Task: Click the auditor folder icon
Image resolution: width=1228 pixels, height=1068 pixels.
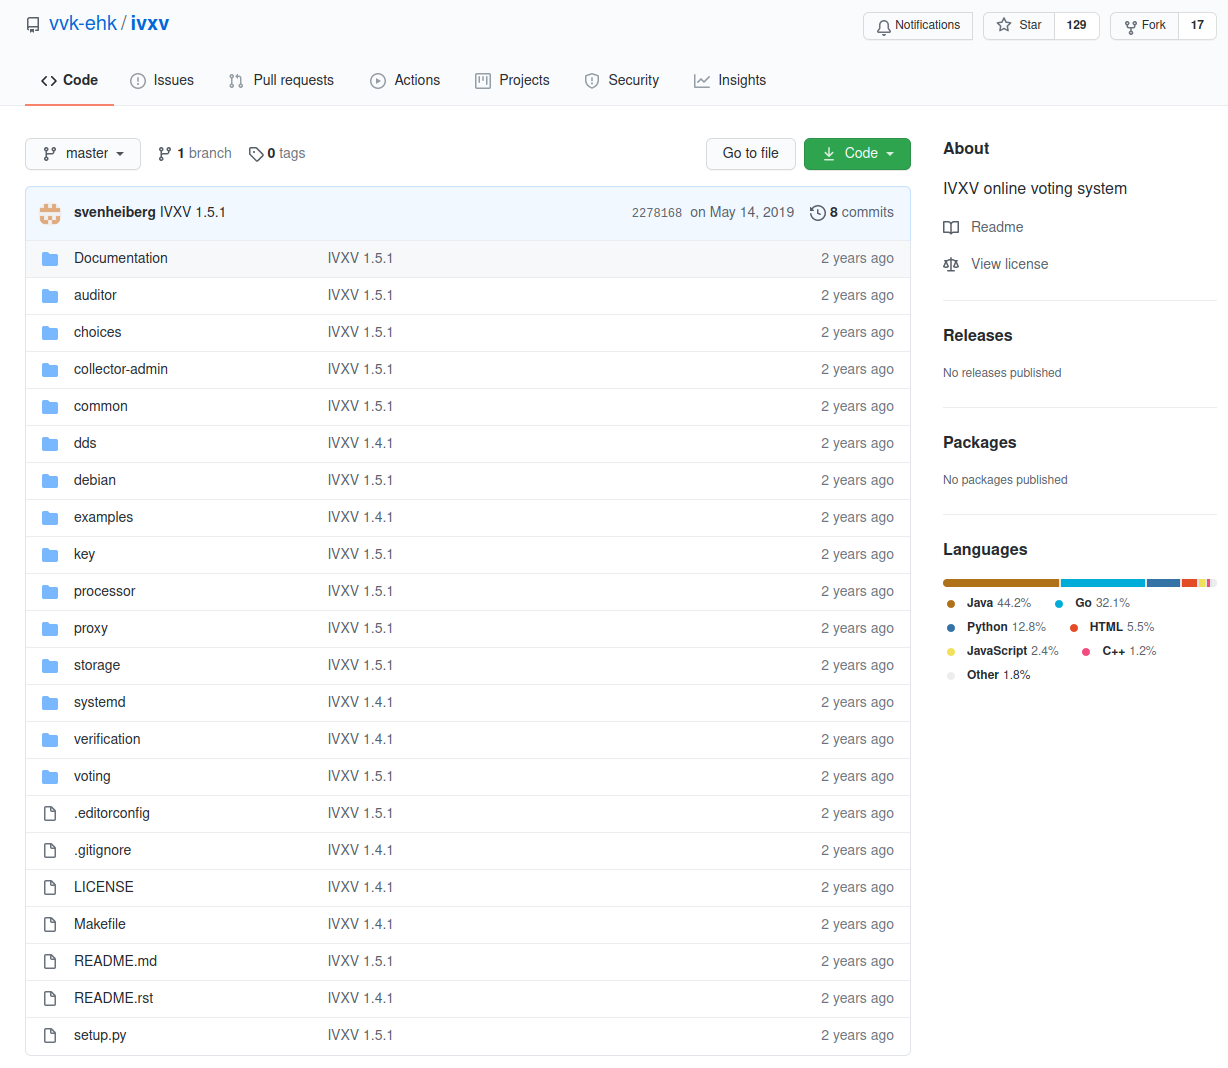Action: click(x=50, y=296)
